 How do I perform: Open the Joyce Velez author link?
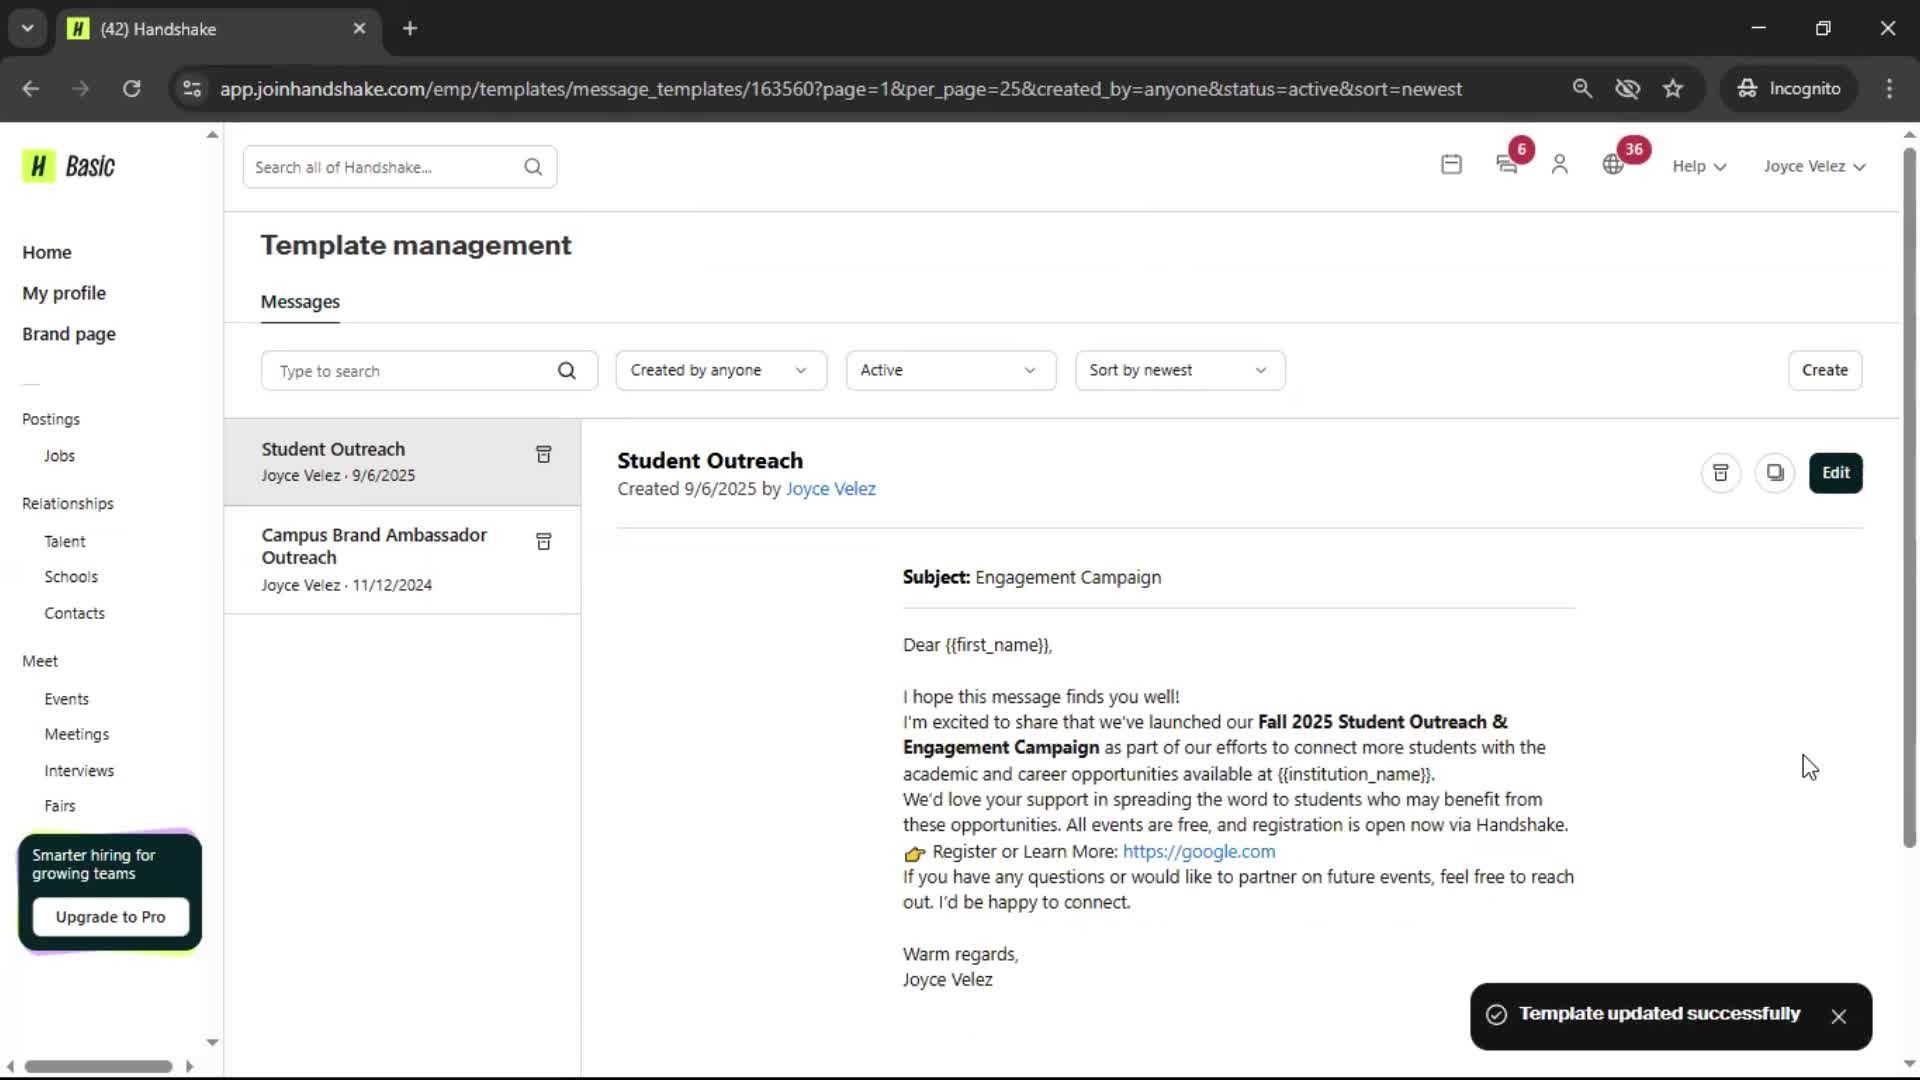click(x=830, y=489)
